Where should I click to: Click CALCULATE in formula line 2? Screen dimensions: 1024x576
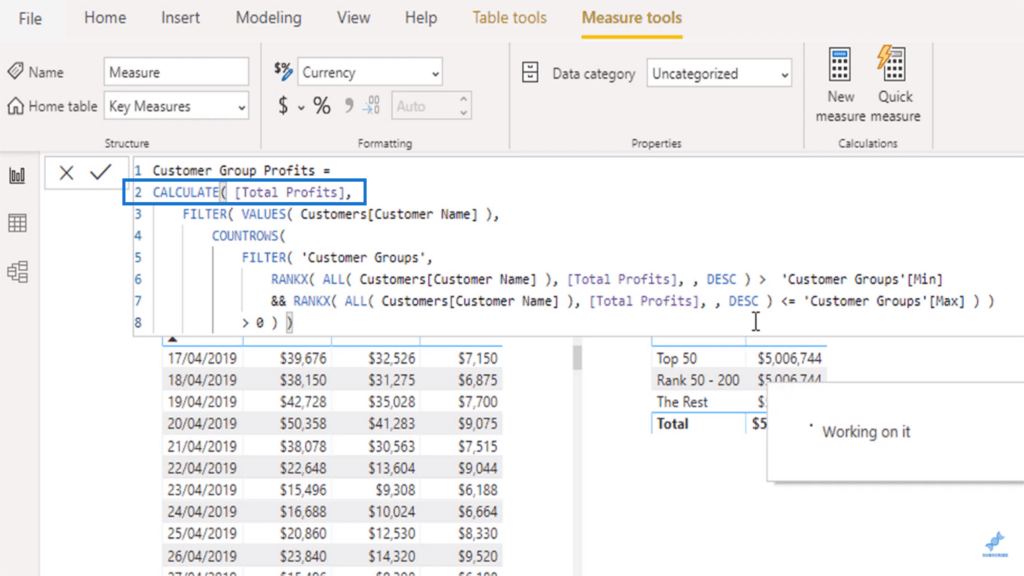point(186,192)
